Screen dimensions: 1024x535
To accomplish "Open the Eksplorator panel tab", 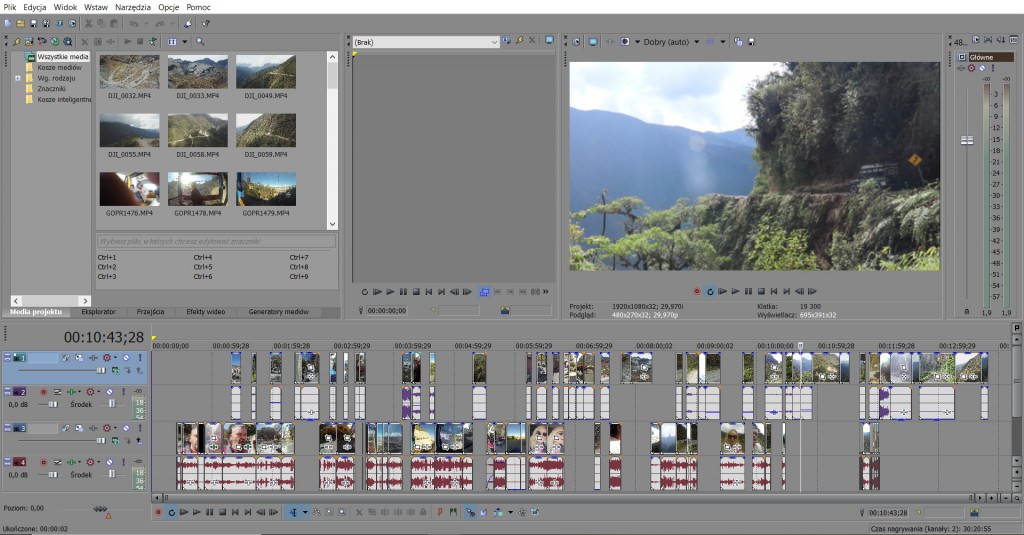I will click(98, 312).
